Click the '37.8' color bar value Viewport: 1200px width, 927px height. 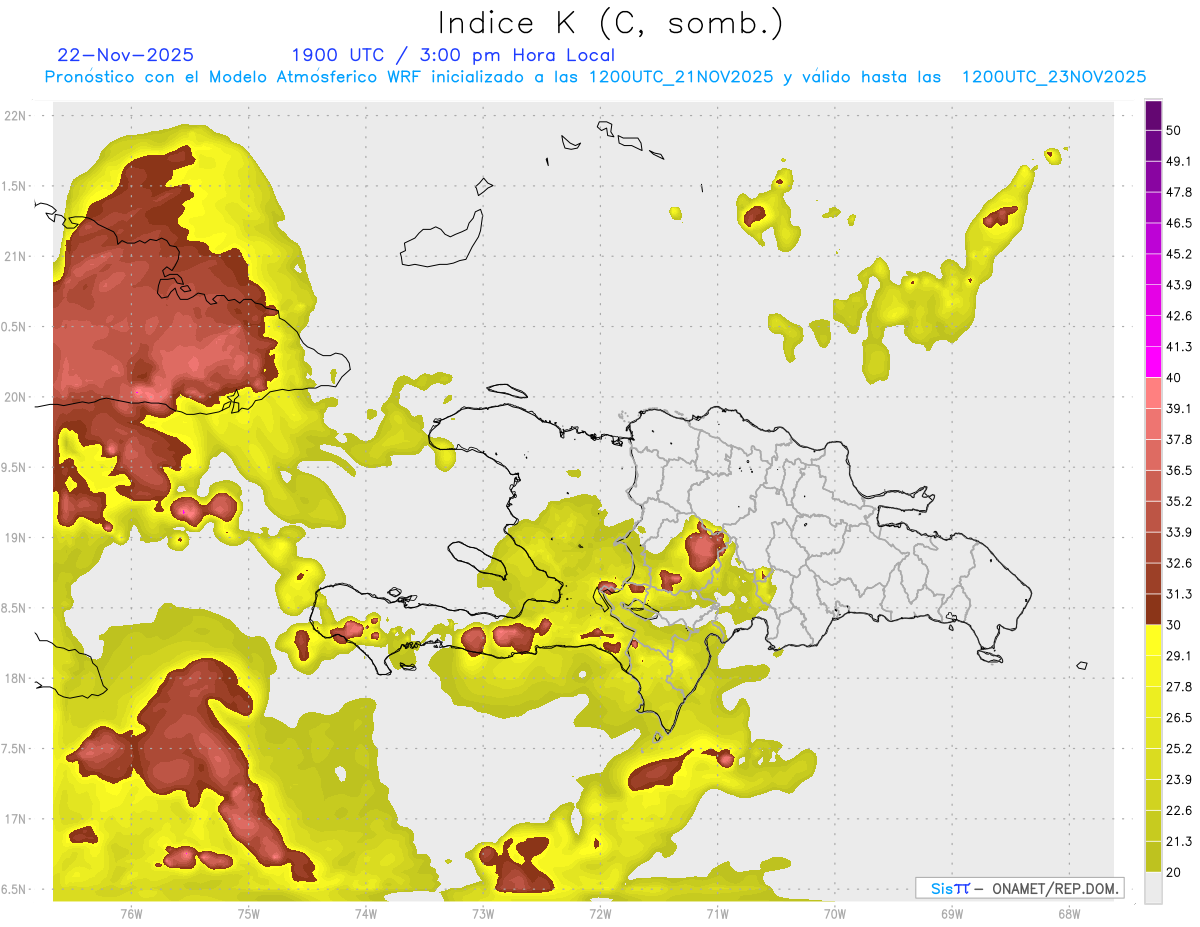coord(1179,439)
